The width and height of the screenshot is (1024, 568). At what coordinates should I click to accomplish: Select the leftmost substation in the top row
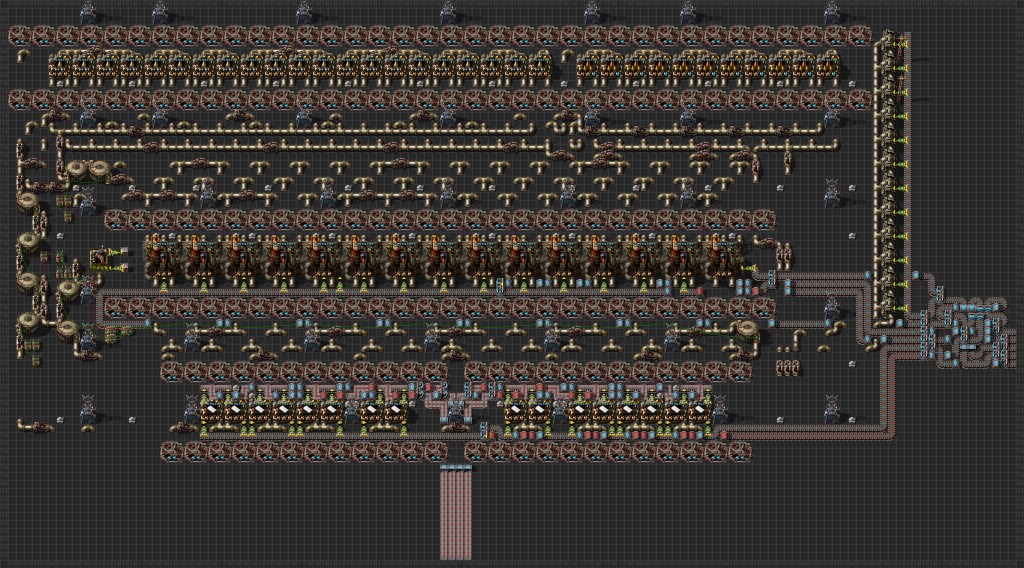(x=88, y=12)
